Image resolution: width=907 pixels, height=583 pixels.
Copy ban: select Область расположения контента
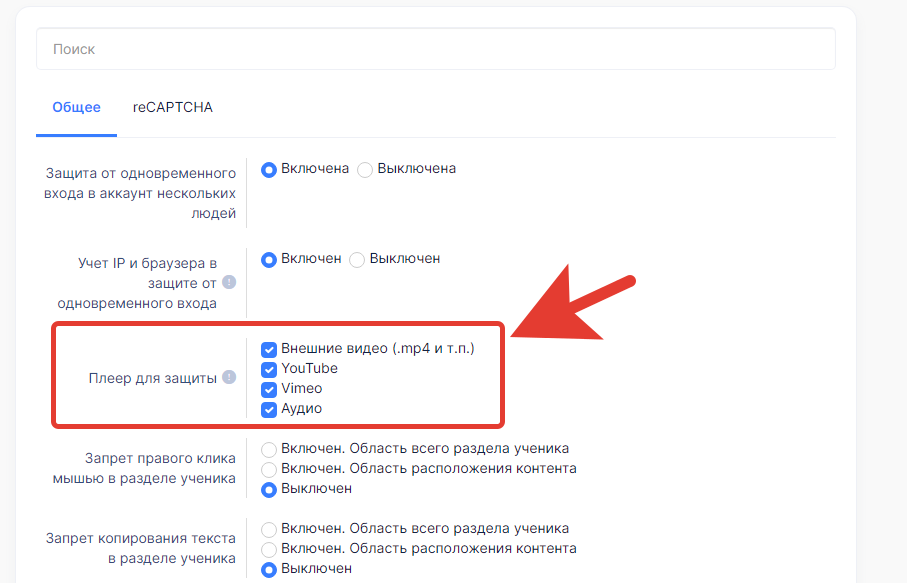268,549
